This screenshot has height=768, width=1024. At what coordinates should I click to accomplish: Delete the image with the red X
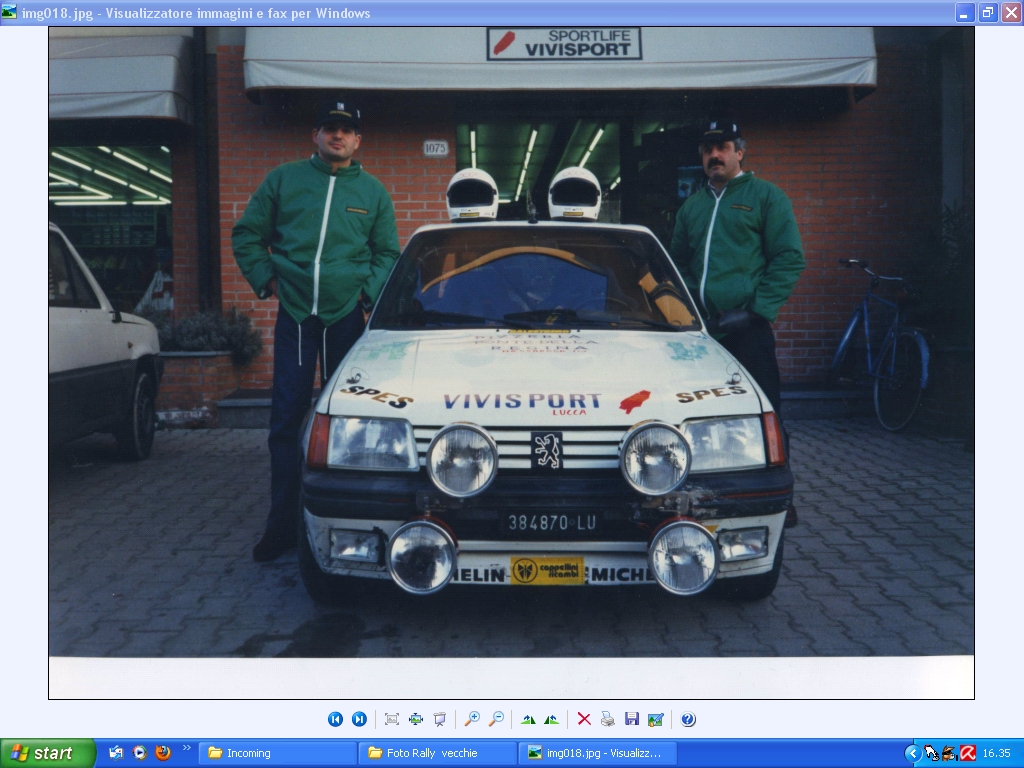584,719
